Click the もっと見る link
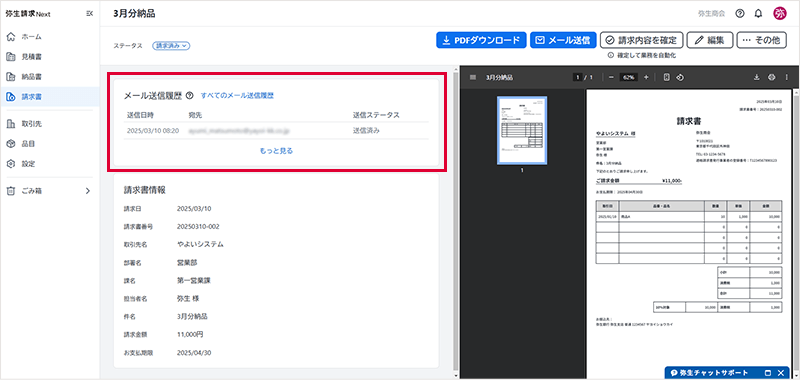 [276, 151]
